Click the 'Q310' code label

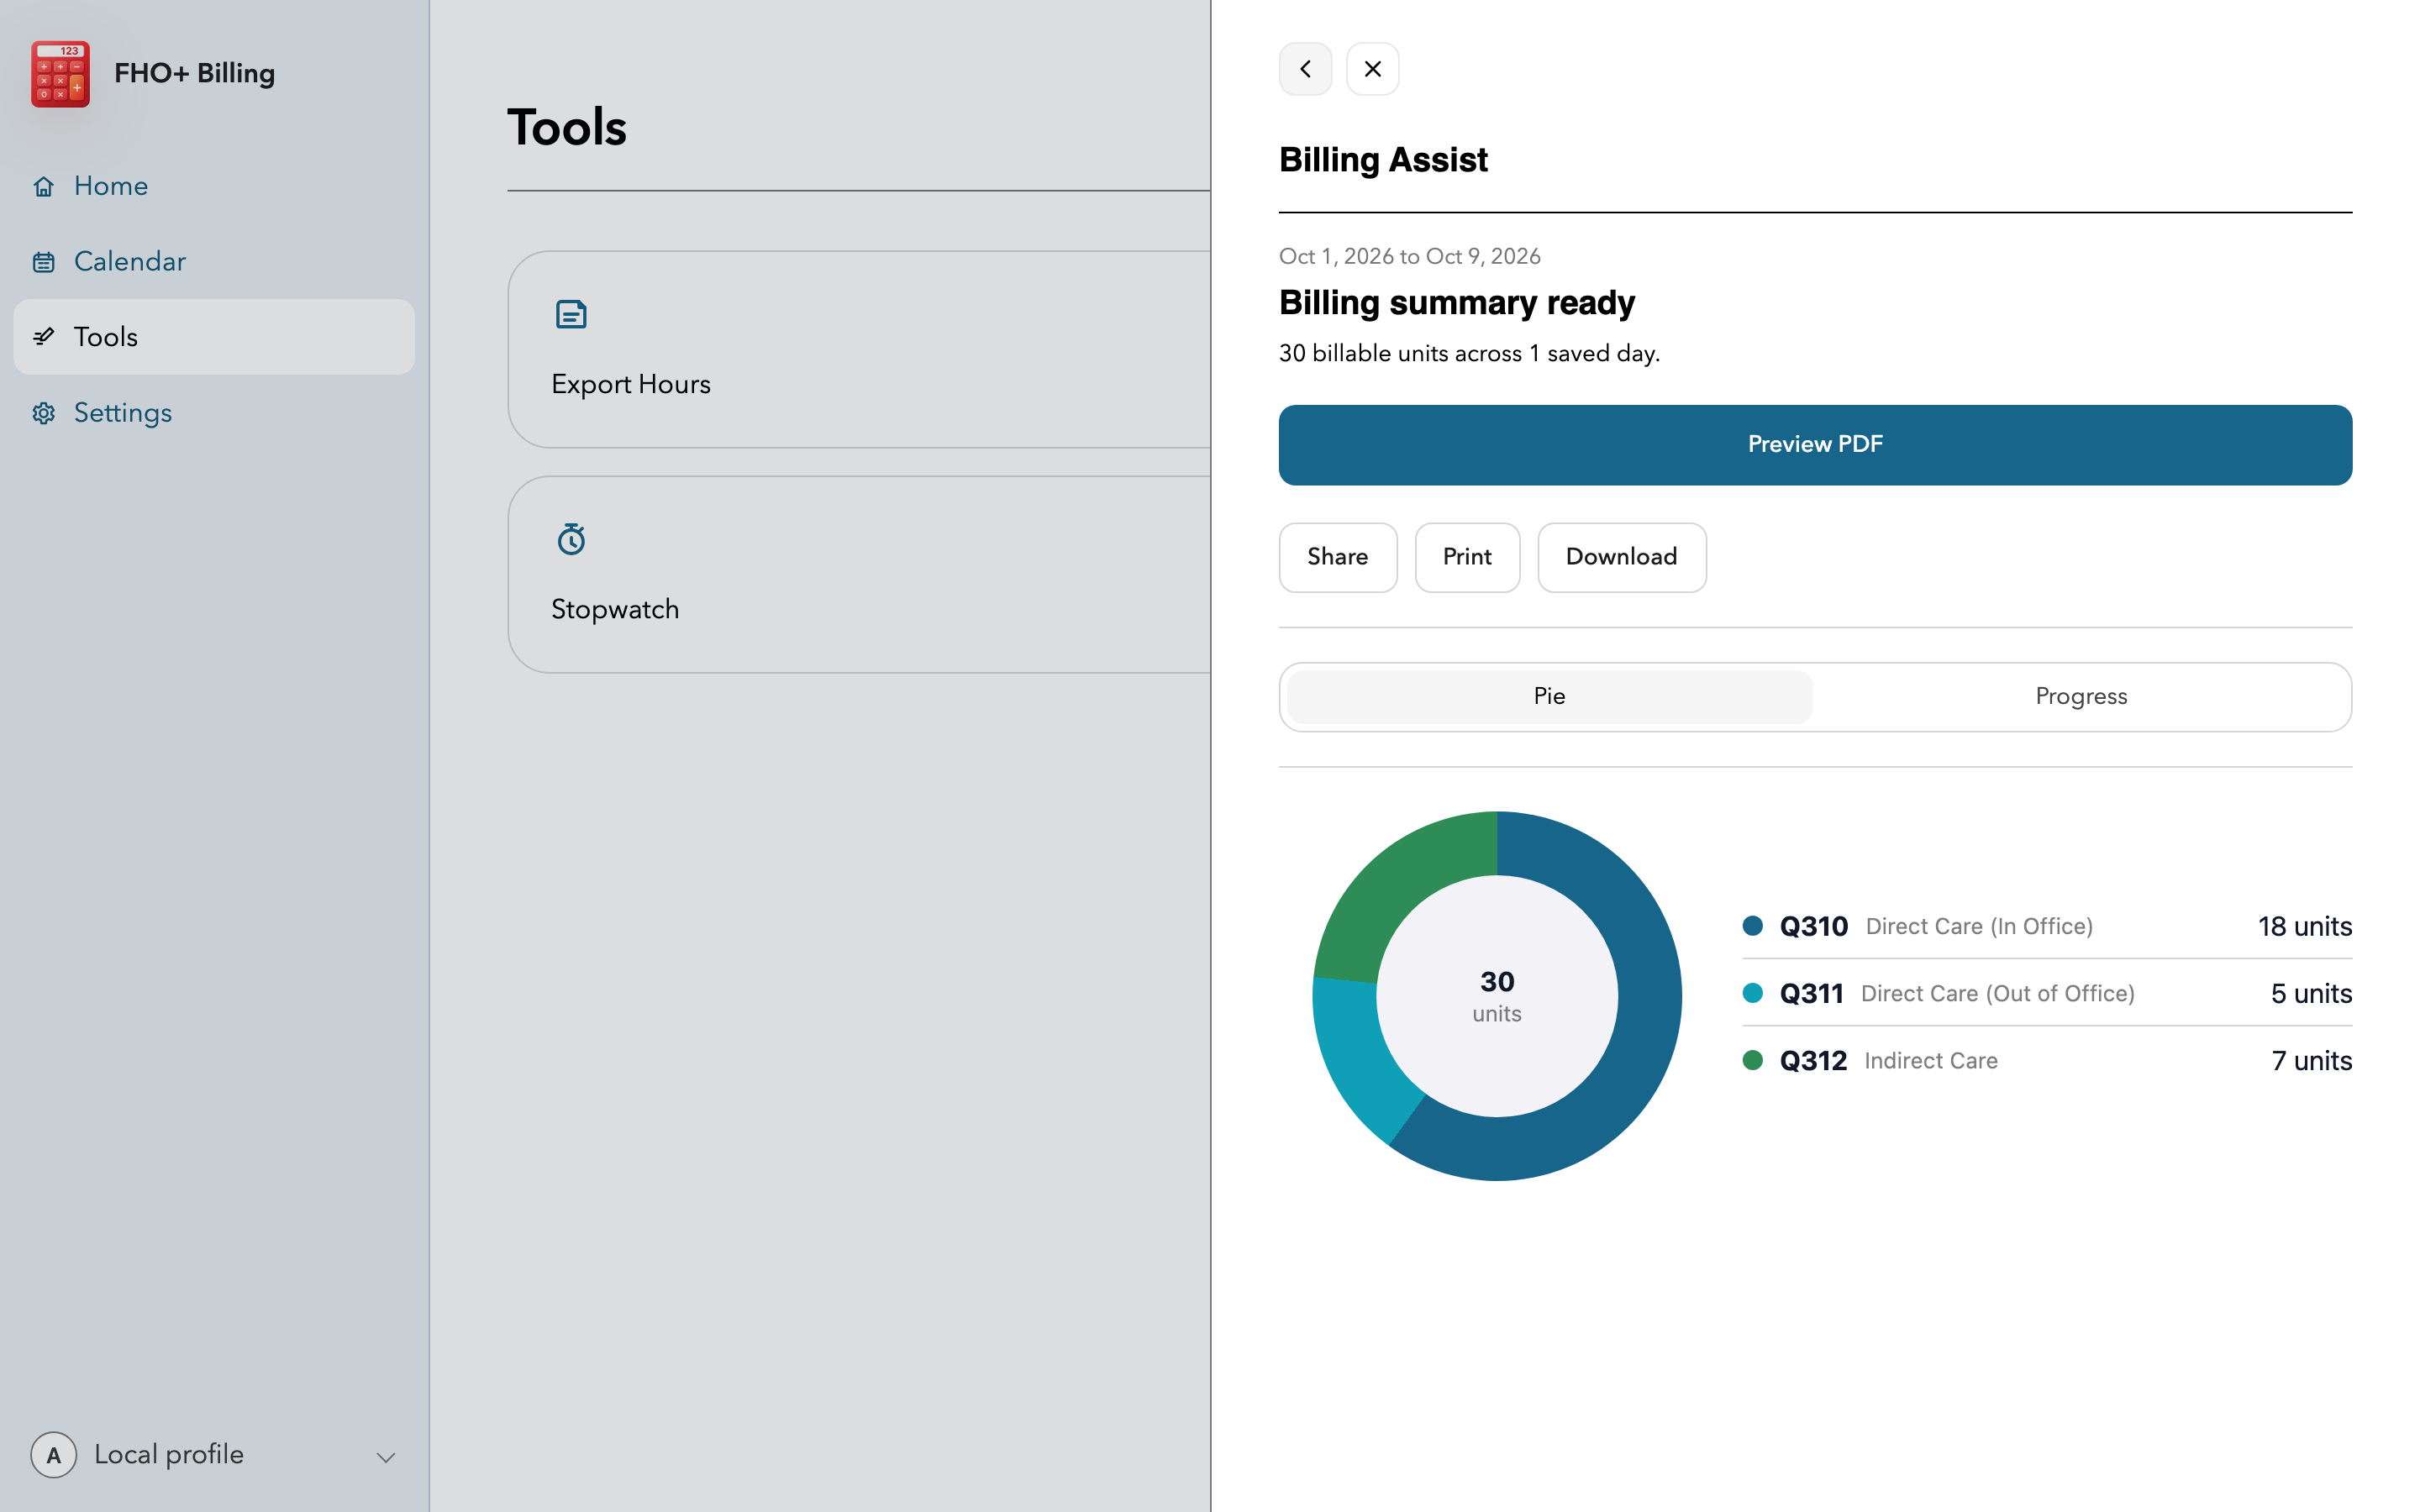[1813, 926]
